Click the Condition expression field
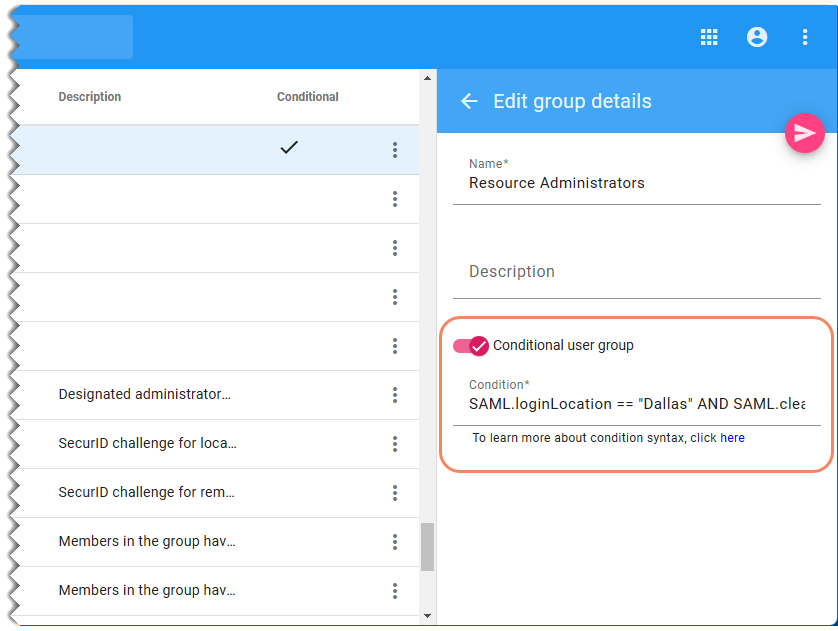Viewport: 838px width, 631px height. click(636, 404)
